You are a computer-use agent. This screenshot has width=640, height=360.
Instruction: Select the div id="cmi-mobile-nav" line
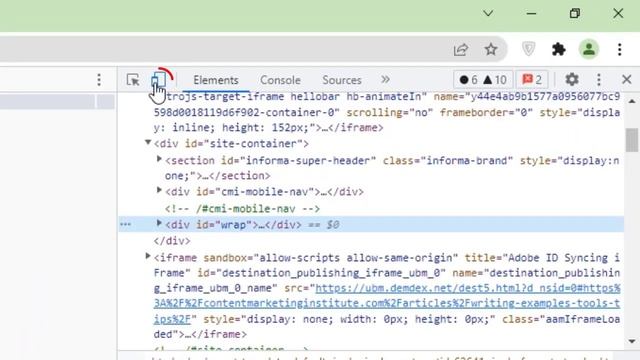[264, 192]
